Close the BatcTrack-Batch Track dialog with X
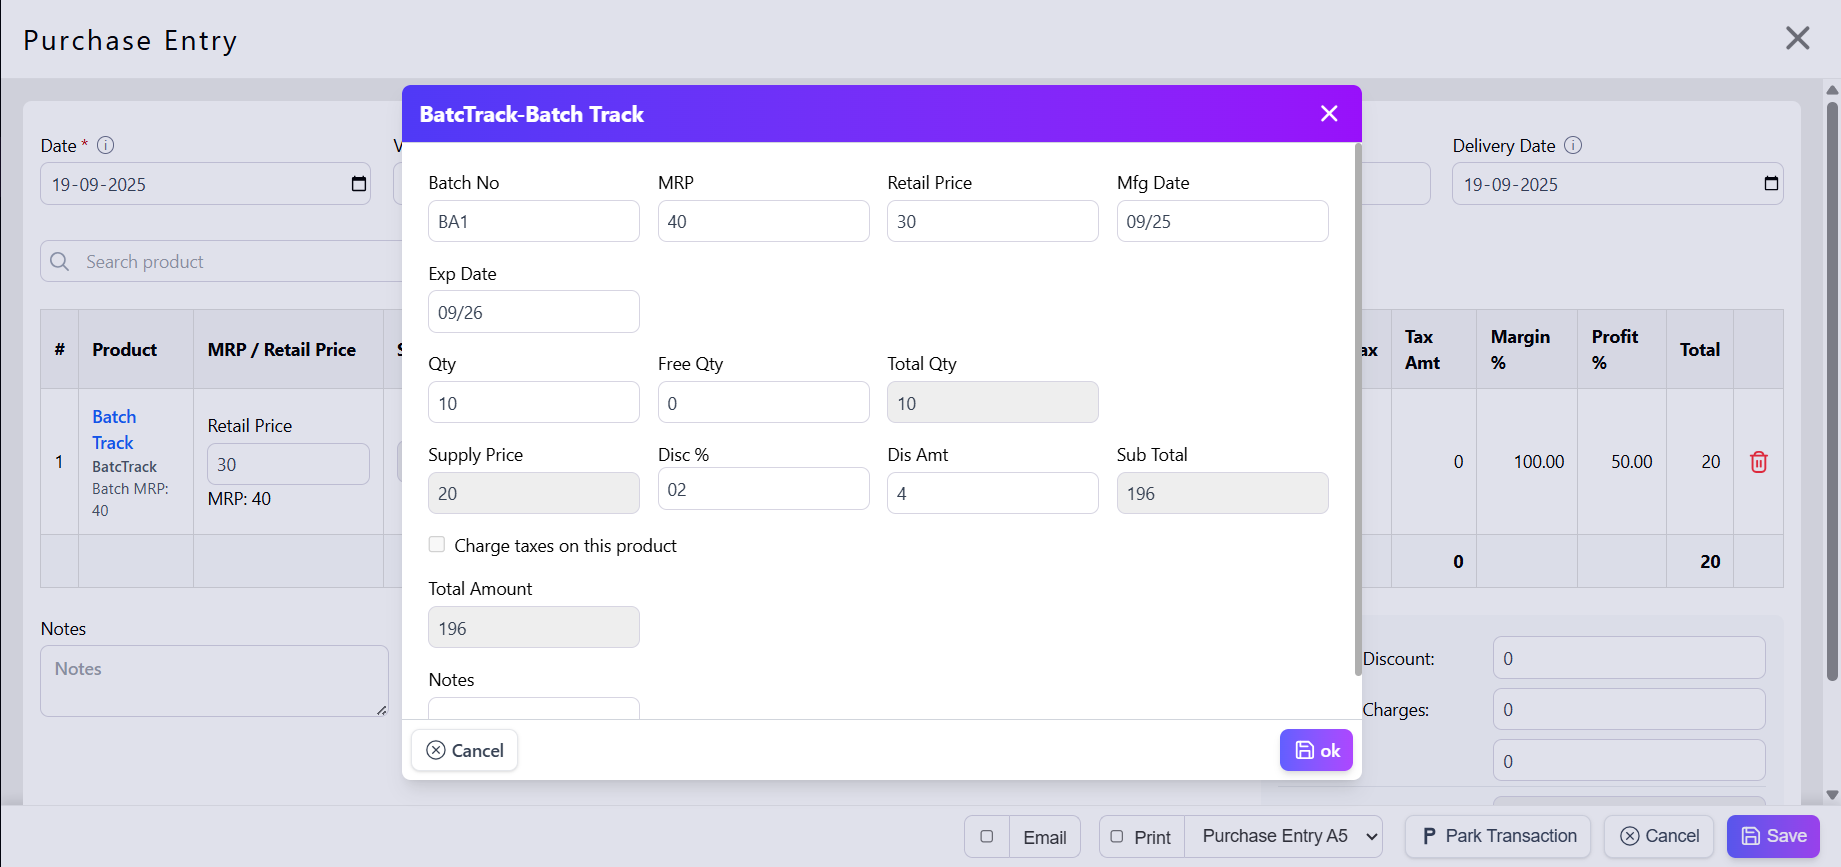Image resolution: width=1841 pixels, height=867 pixels. click(x=1329, y=114)
